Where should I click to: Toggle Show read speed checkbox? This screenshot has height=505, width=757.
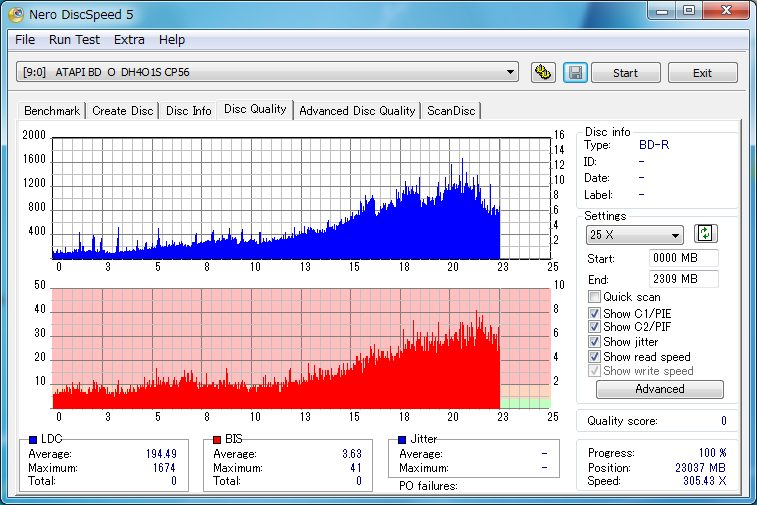tap(594, 357)
